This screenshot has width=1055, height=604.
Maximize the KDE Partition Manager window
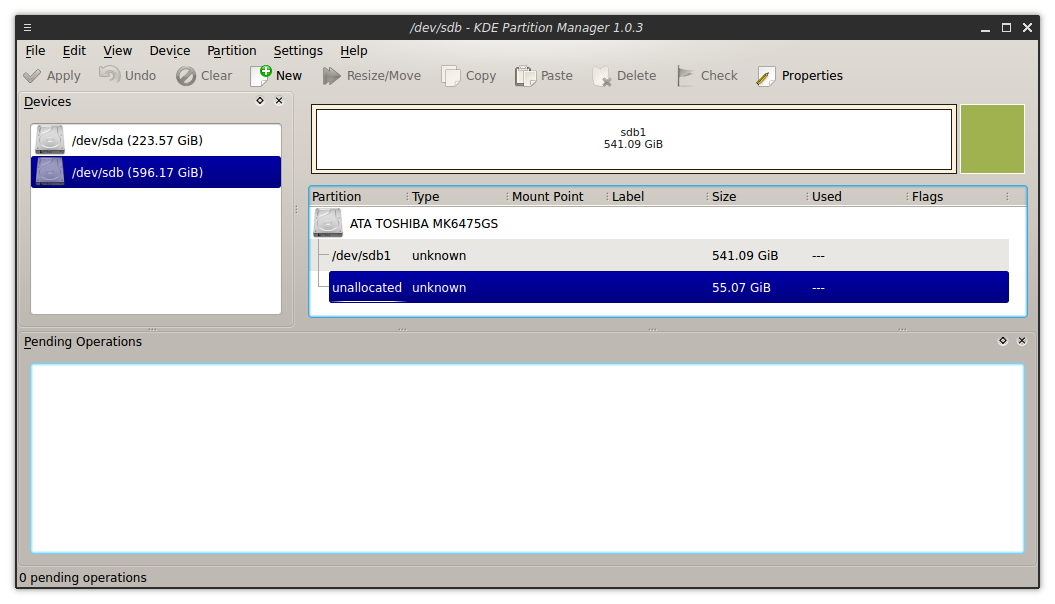[x=1006, y=28]
